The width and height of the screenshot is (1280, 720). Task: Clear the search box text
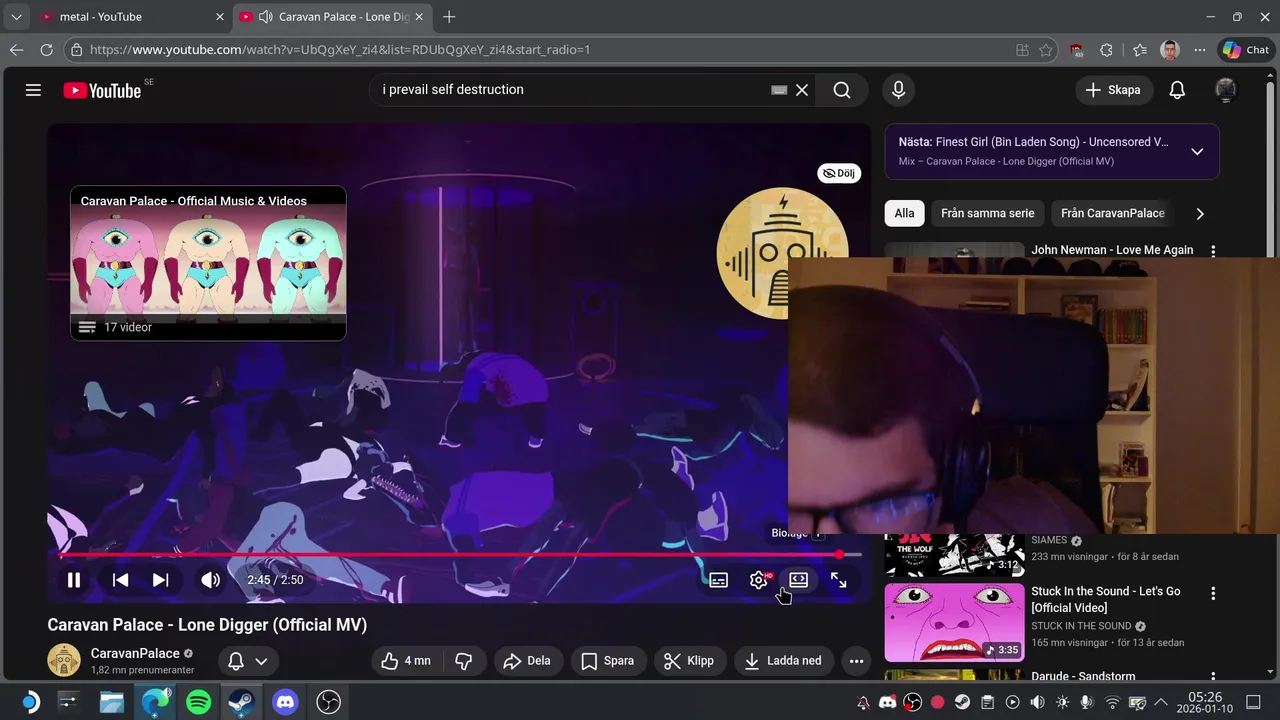pyautogui.click(x=802, y=90)
